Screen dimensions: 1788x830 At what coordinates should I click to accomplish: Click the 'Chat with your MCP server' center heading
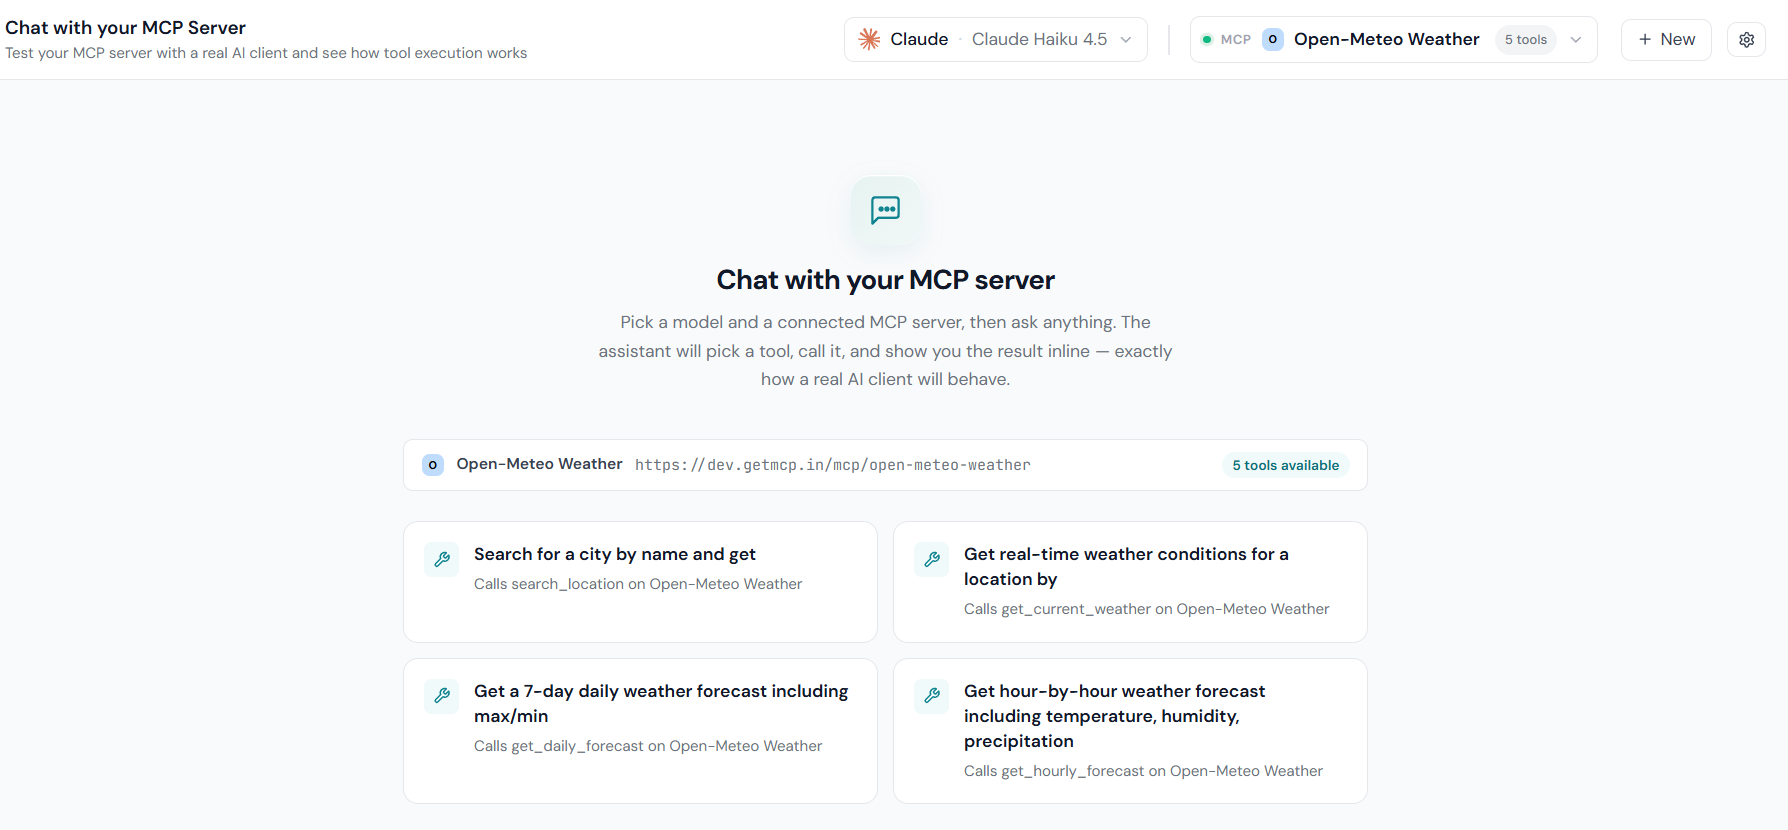885,280
